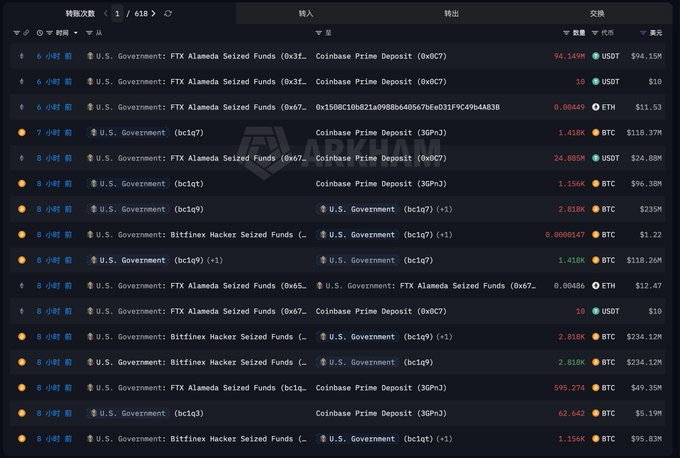Click the link icon in the column header

[x=26, y=33]
